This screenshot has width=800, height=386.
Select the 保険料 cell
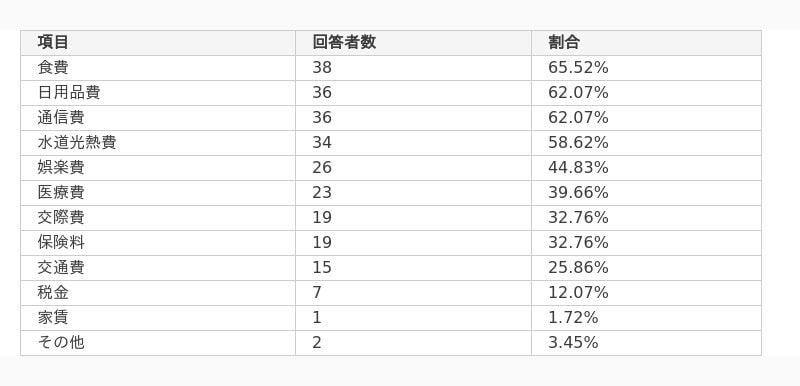click(158, 243)
